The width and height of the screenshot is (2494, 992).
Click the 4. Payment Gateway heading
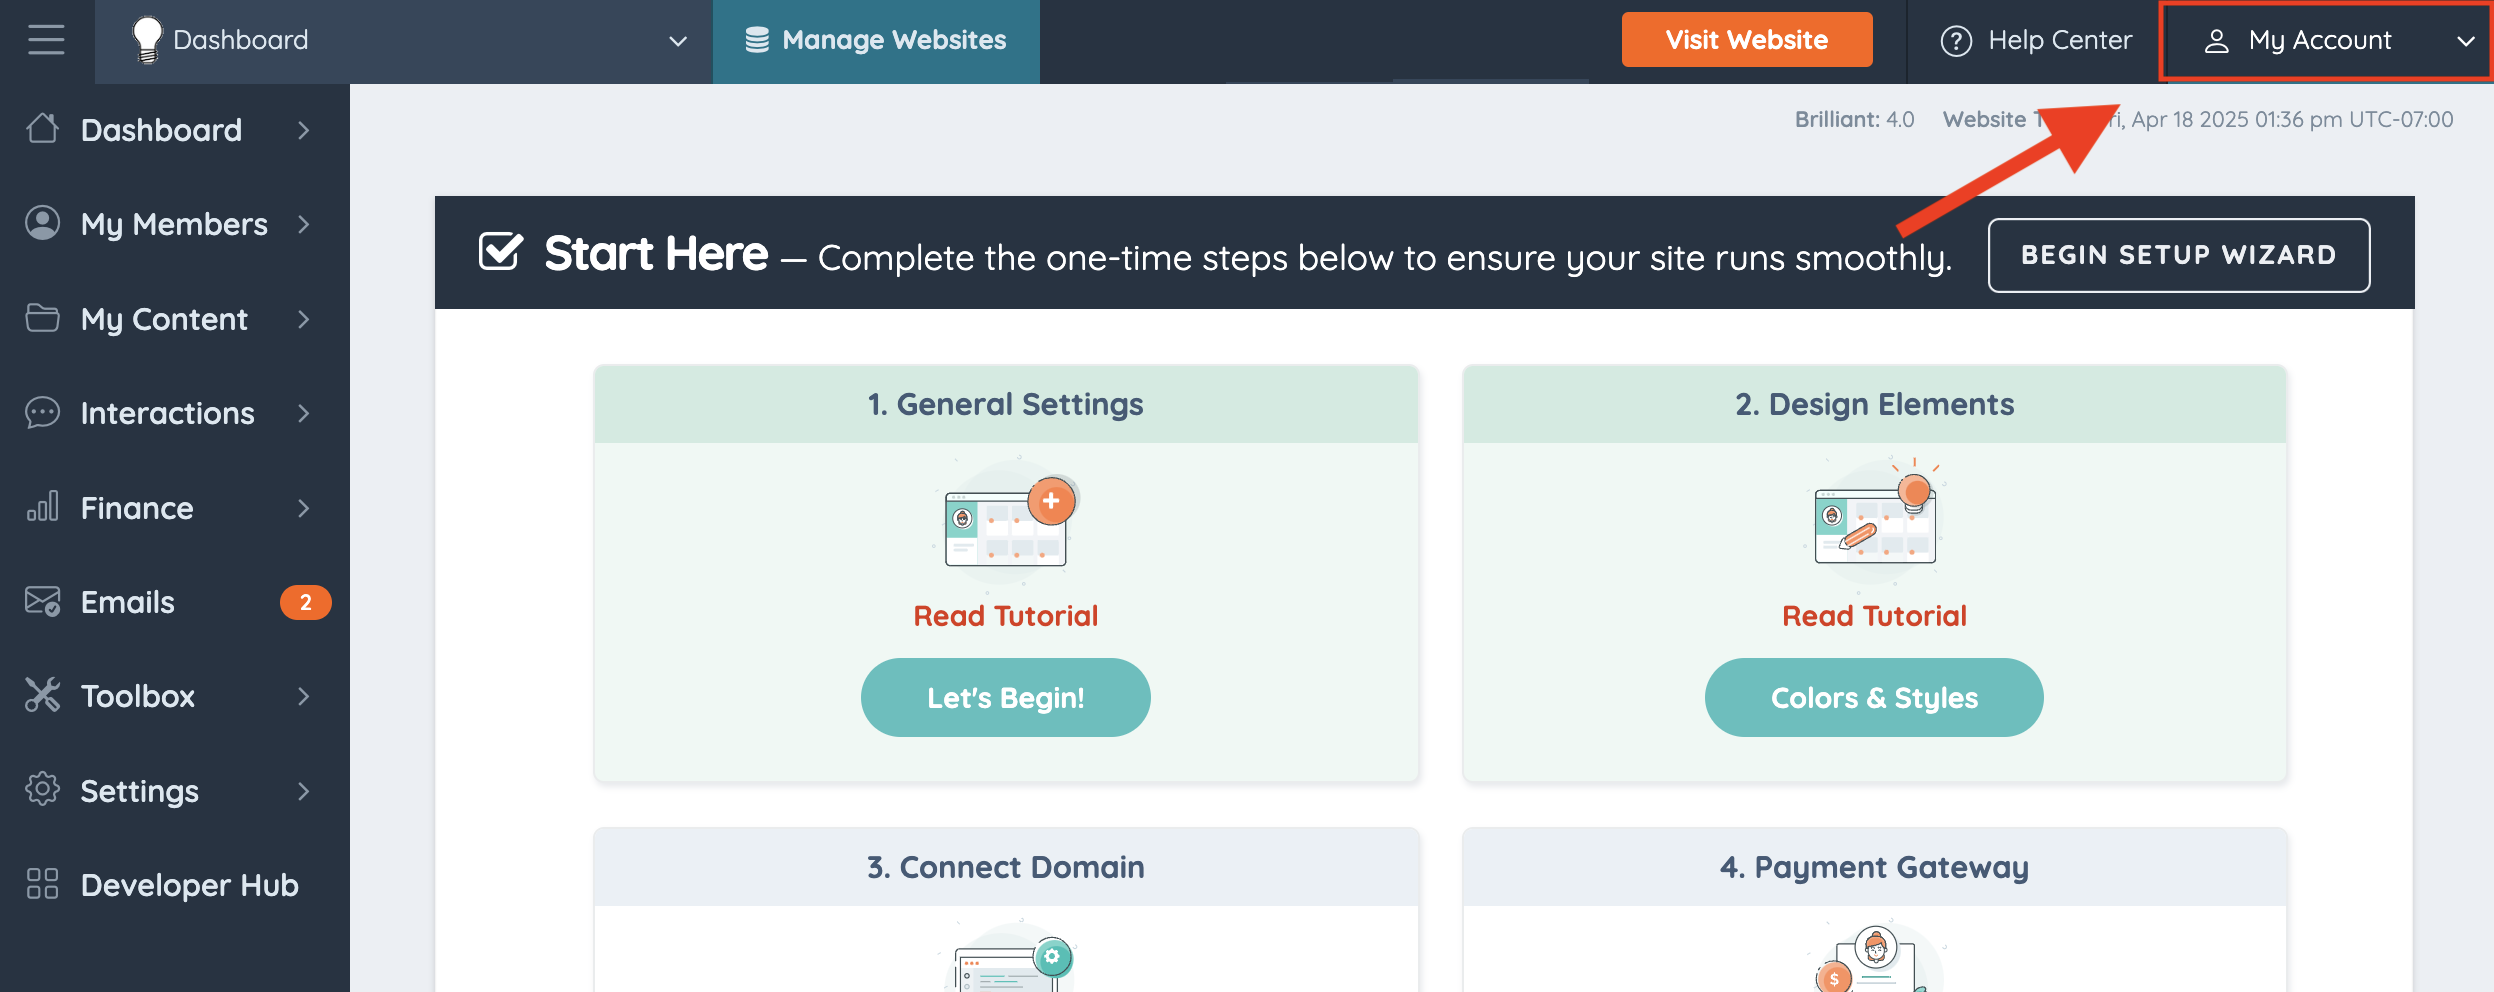[1874, 867]
